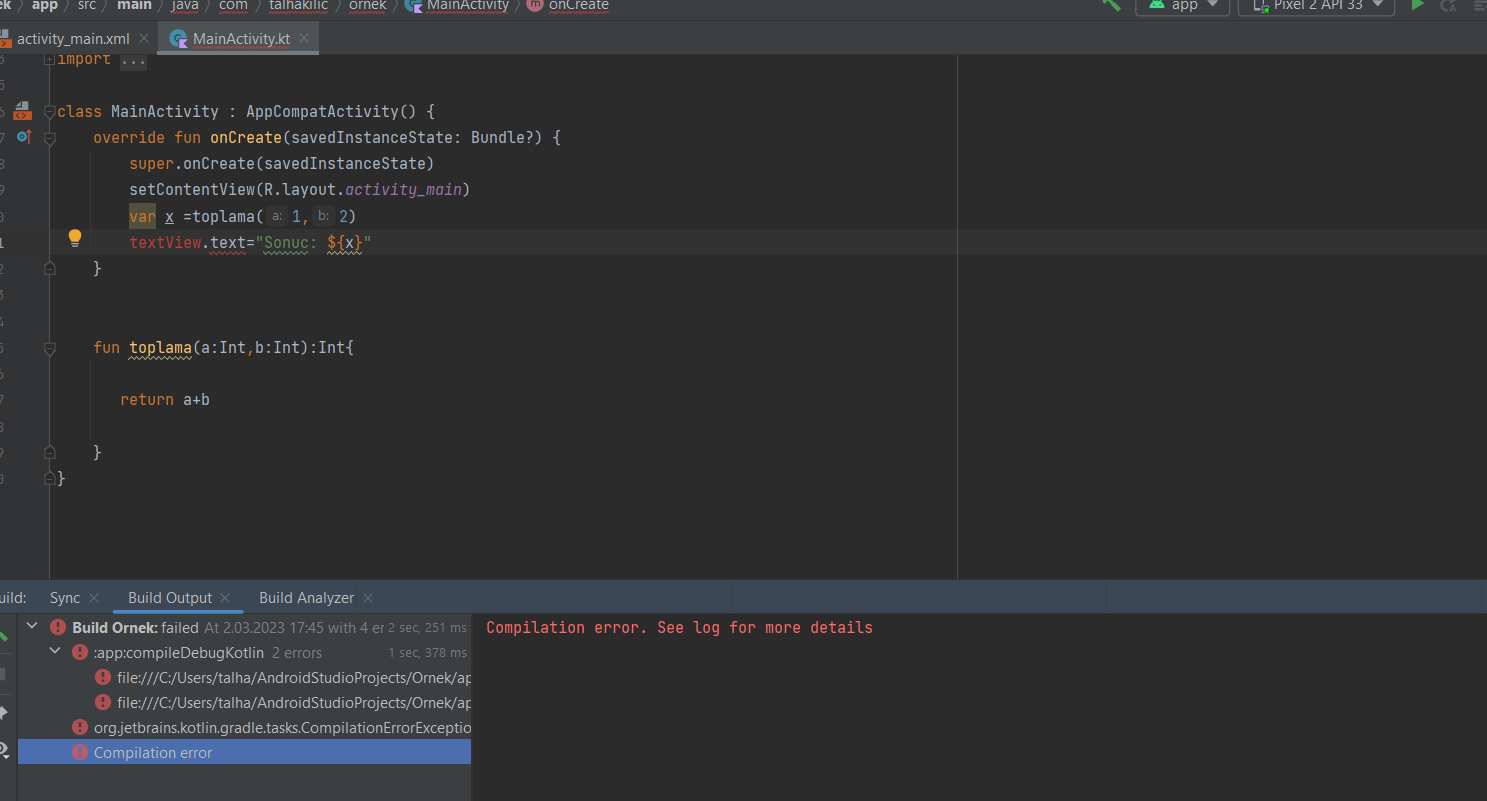1487x801 pixels.
Task: Select the CompilationErrorException tree entry
Action: (x=282, y=728)
